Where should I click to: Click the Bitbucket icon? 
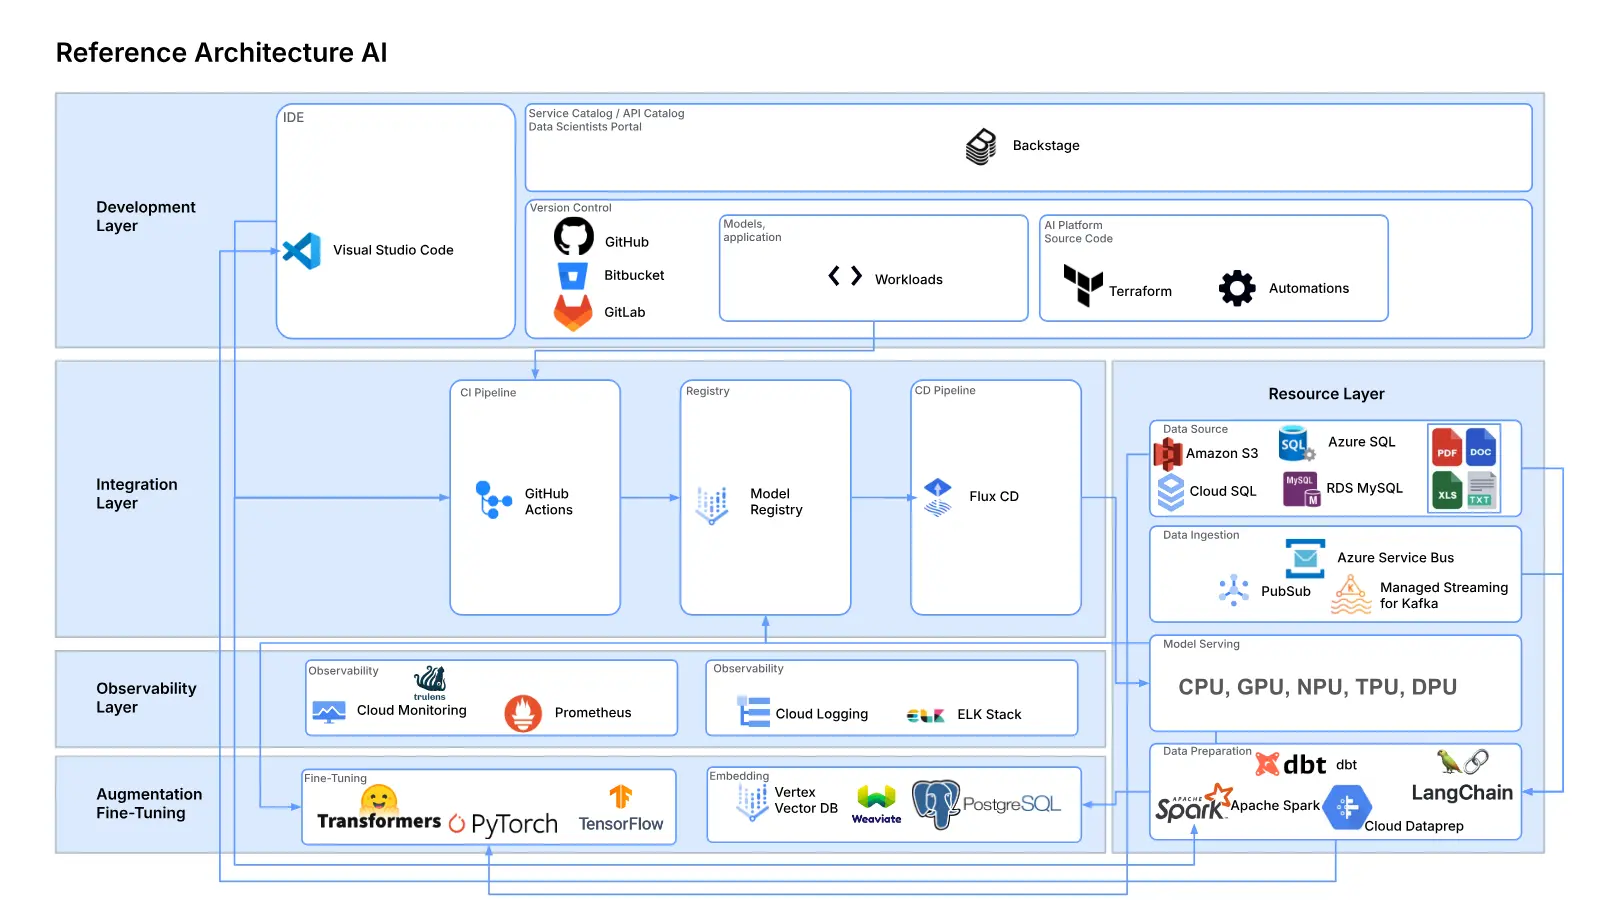point(571,274)
